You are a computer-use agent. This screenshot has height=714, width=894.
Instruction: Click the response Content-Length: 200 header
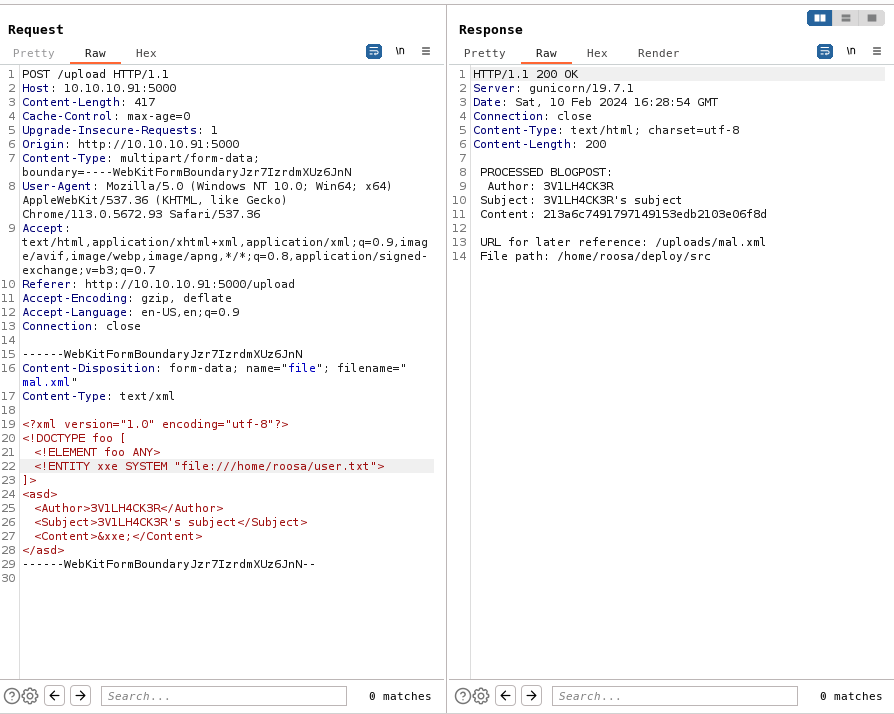539,144
